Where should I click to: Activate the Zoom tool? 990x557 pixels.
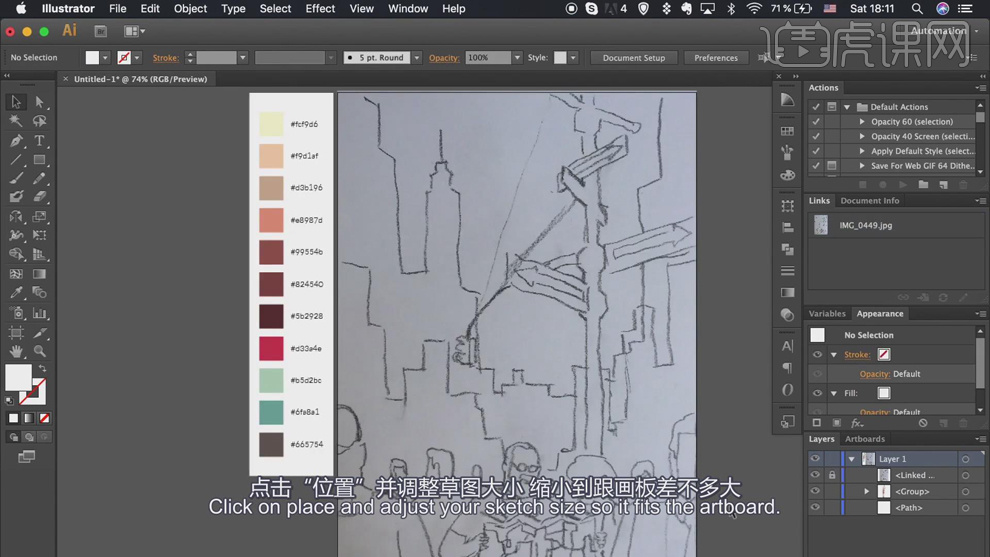point(39,351)
